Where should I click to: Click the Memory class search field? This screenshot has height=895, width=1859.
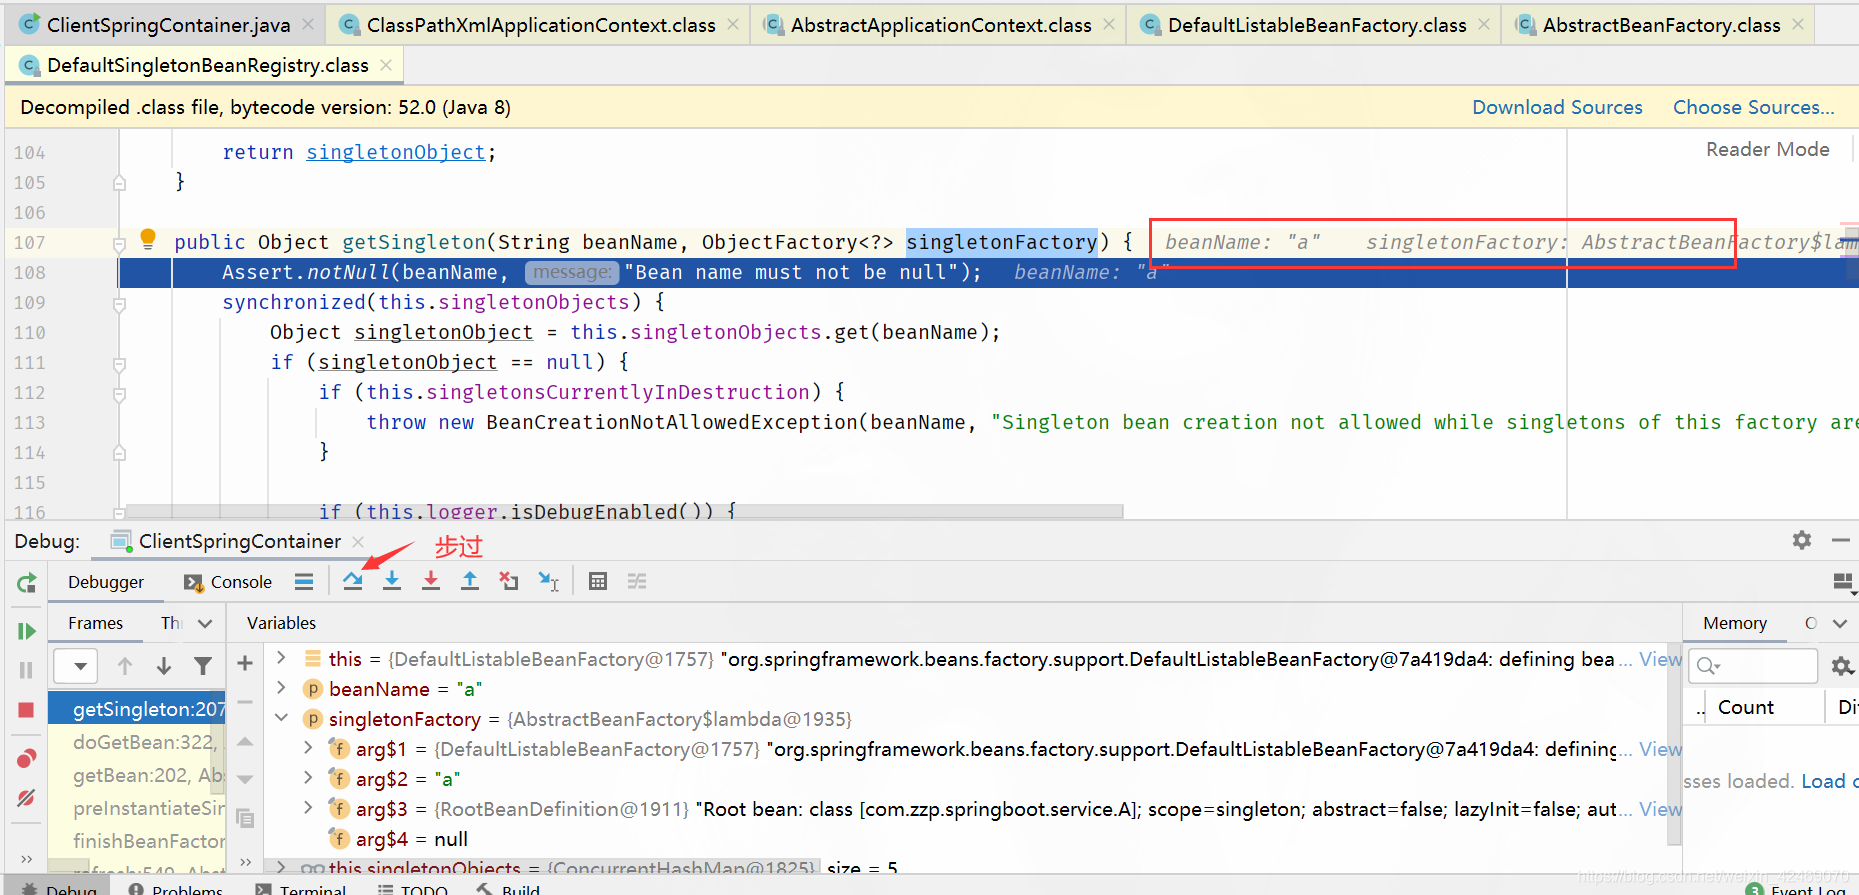(1753, 666)
